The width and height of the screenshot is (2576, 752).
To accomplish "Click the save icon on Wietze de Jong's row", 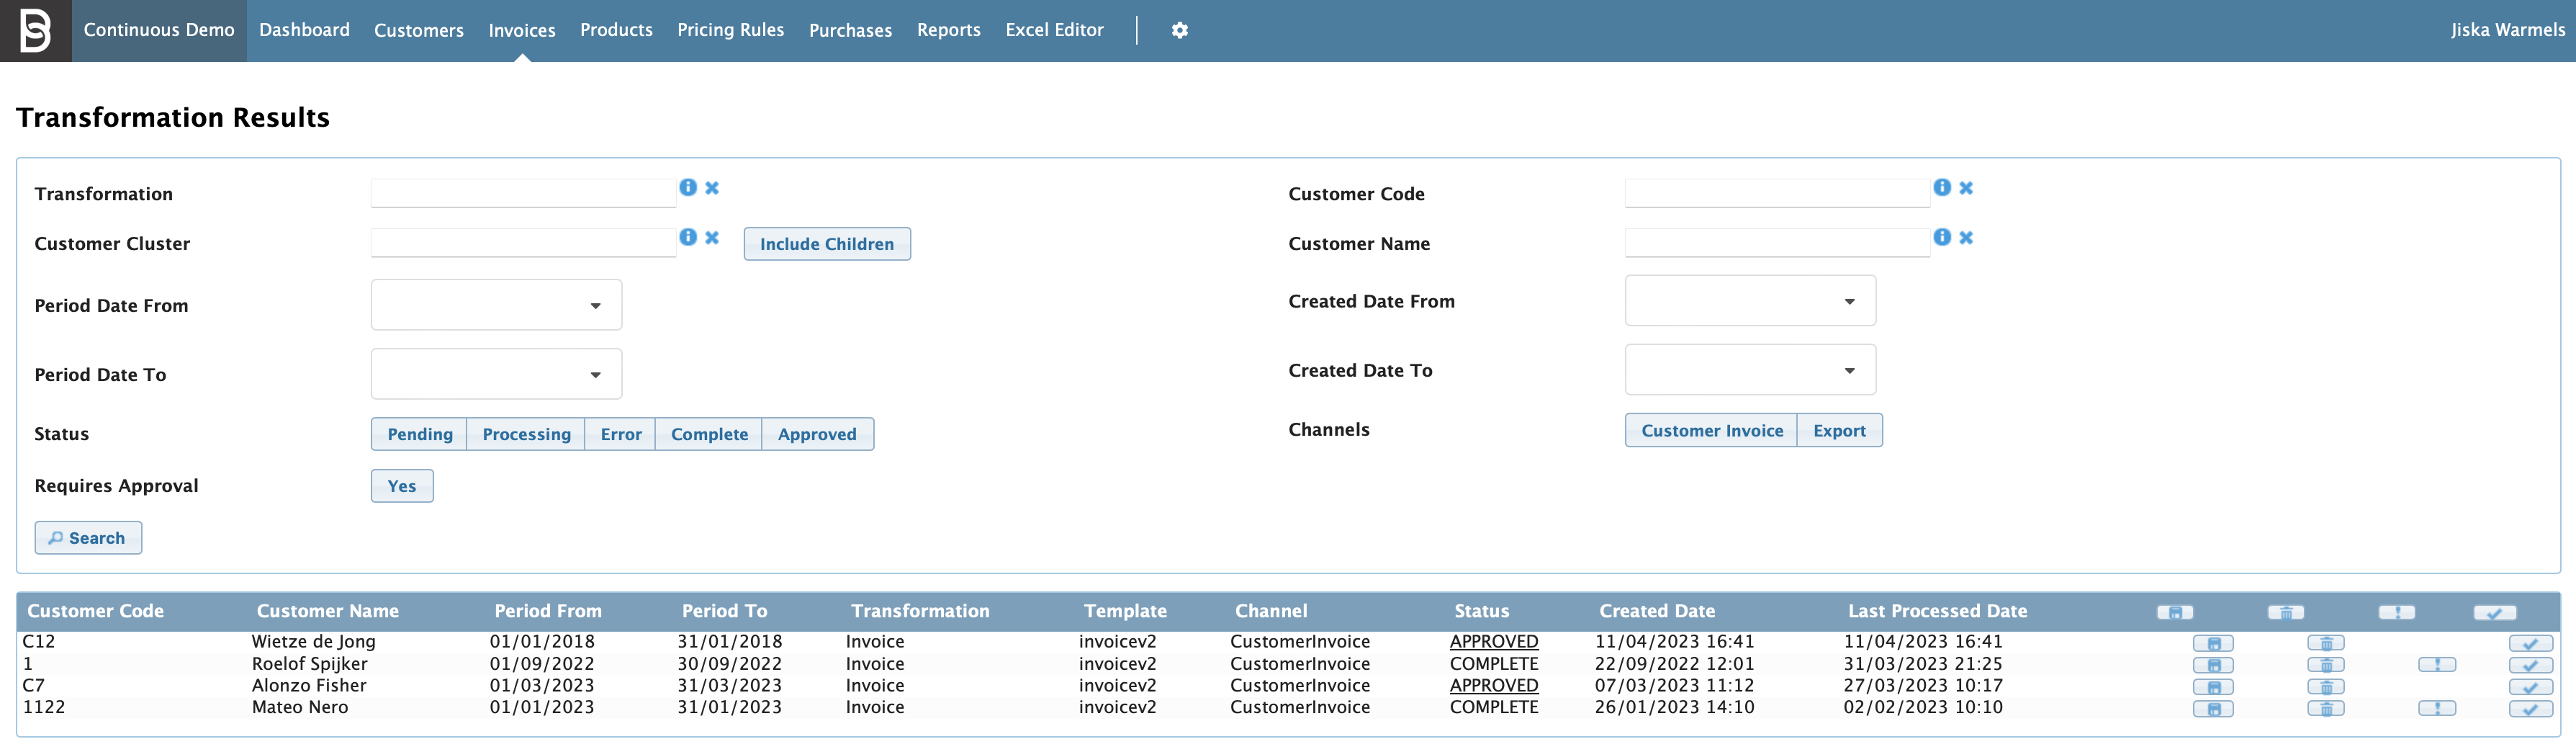I will point(2213,643).
